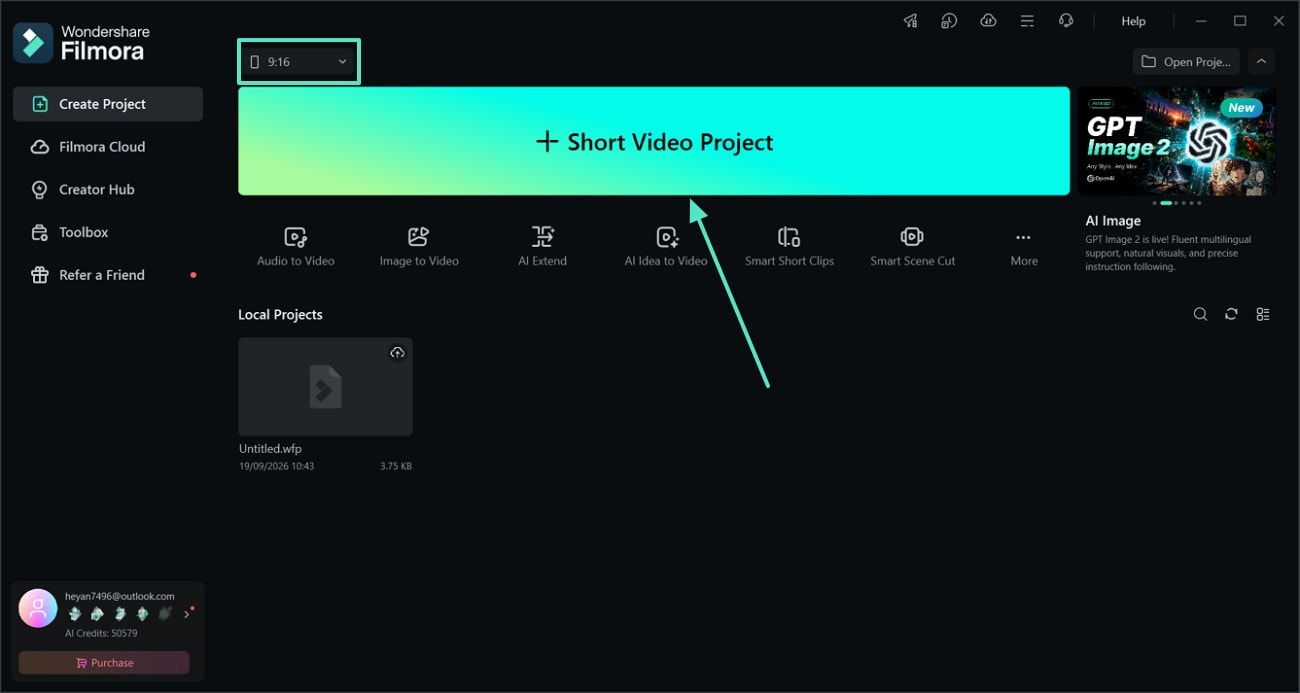Click the Local Projects heading

[280, 314]
